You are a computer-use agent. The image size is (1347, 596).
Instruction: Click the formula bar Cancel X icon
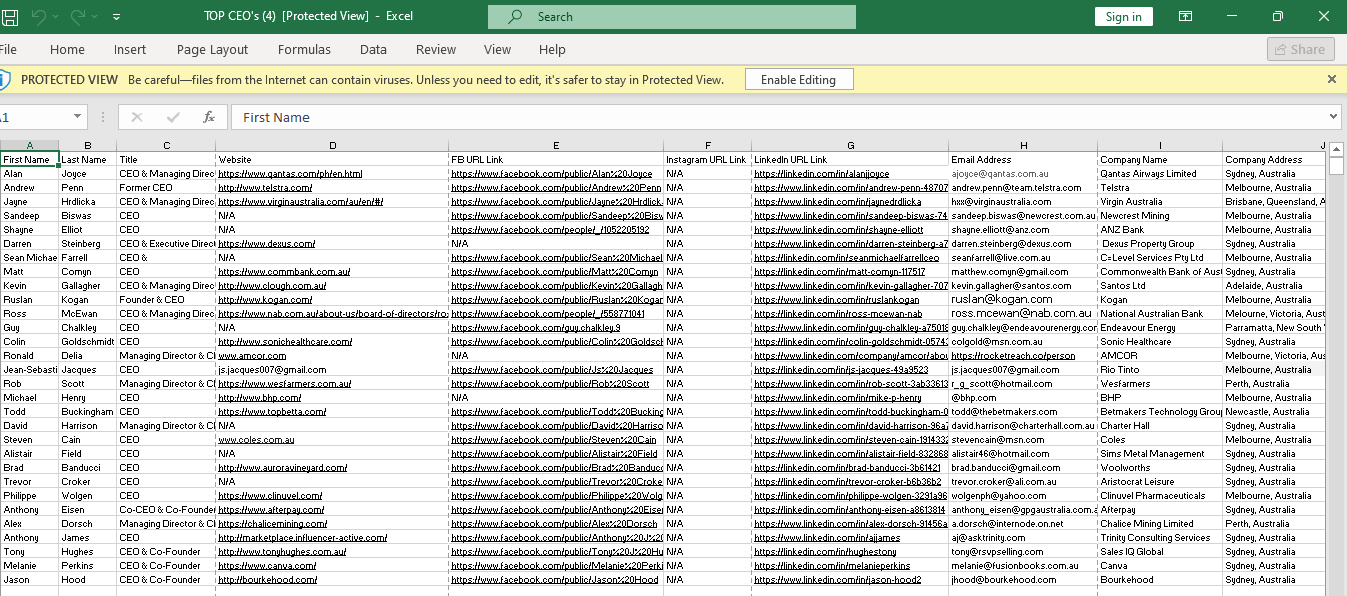click(x=137, y=117)
